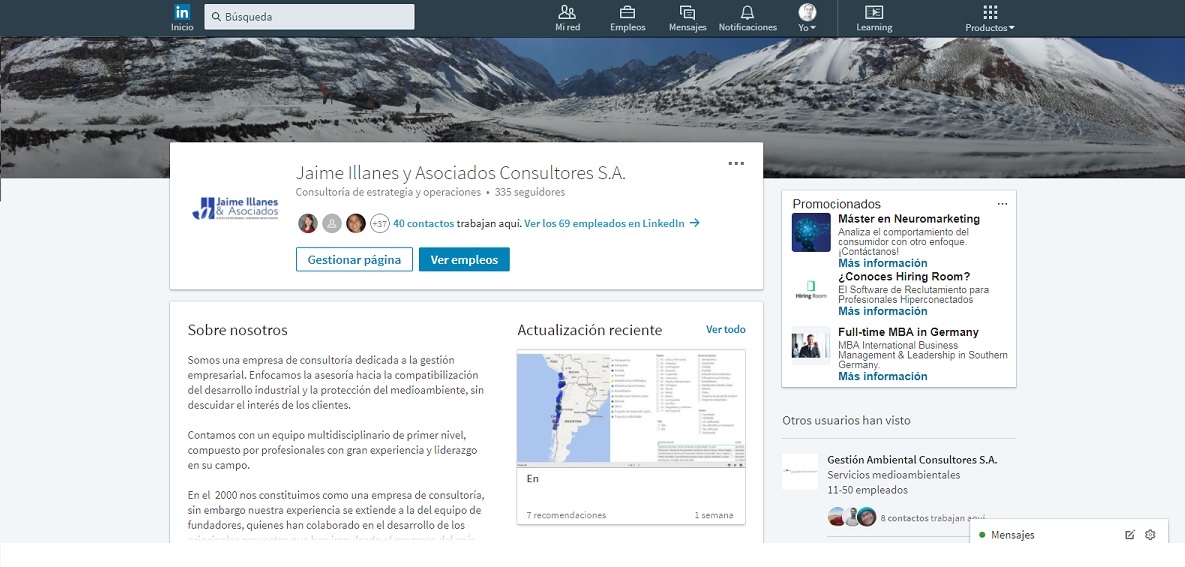Screen dimensions: 1185x567
Task: Open the ¿Conoces Hiring Room? ad title
Action: (x=904, y=277)
